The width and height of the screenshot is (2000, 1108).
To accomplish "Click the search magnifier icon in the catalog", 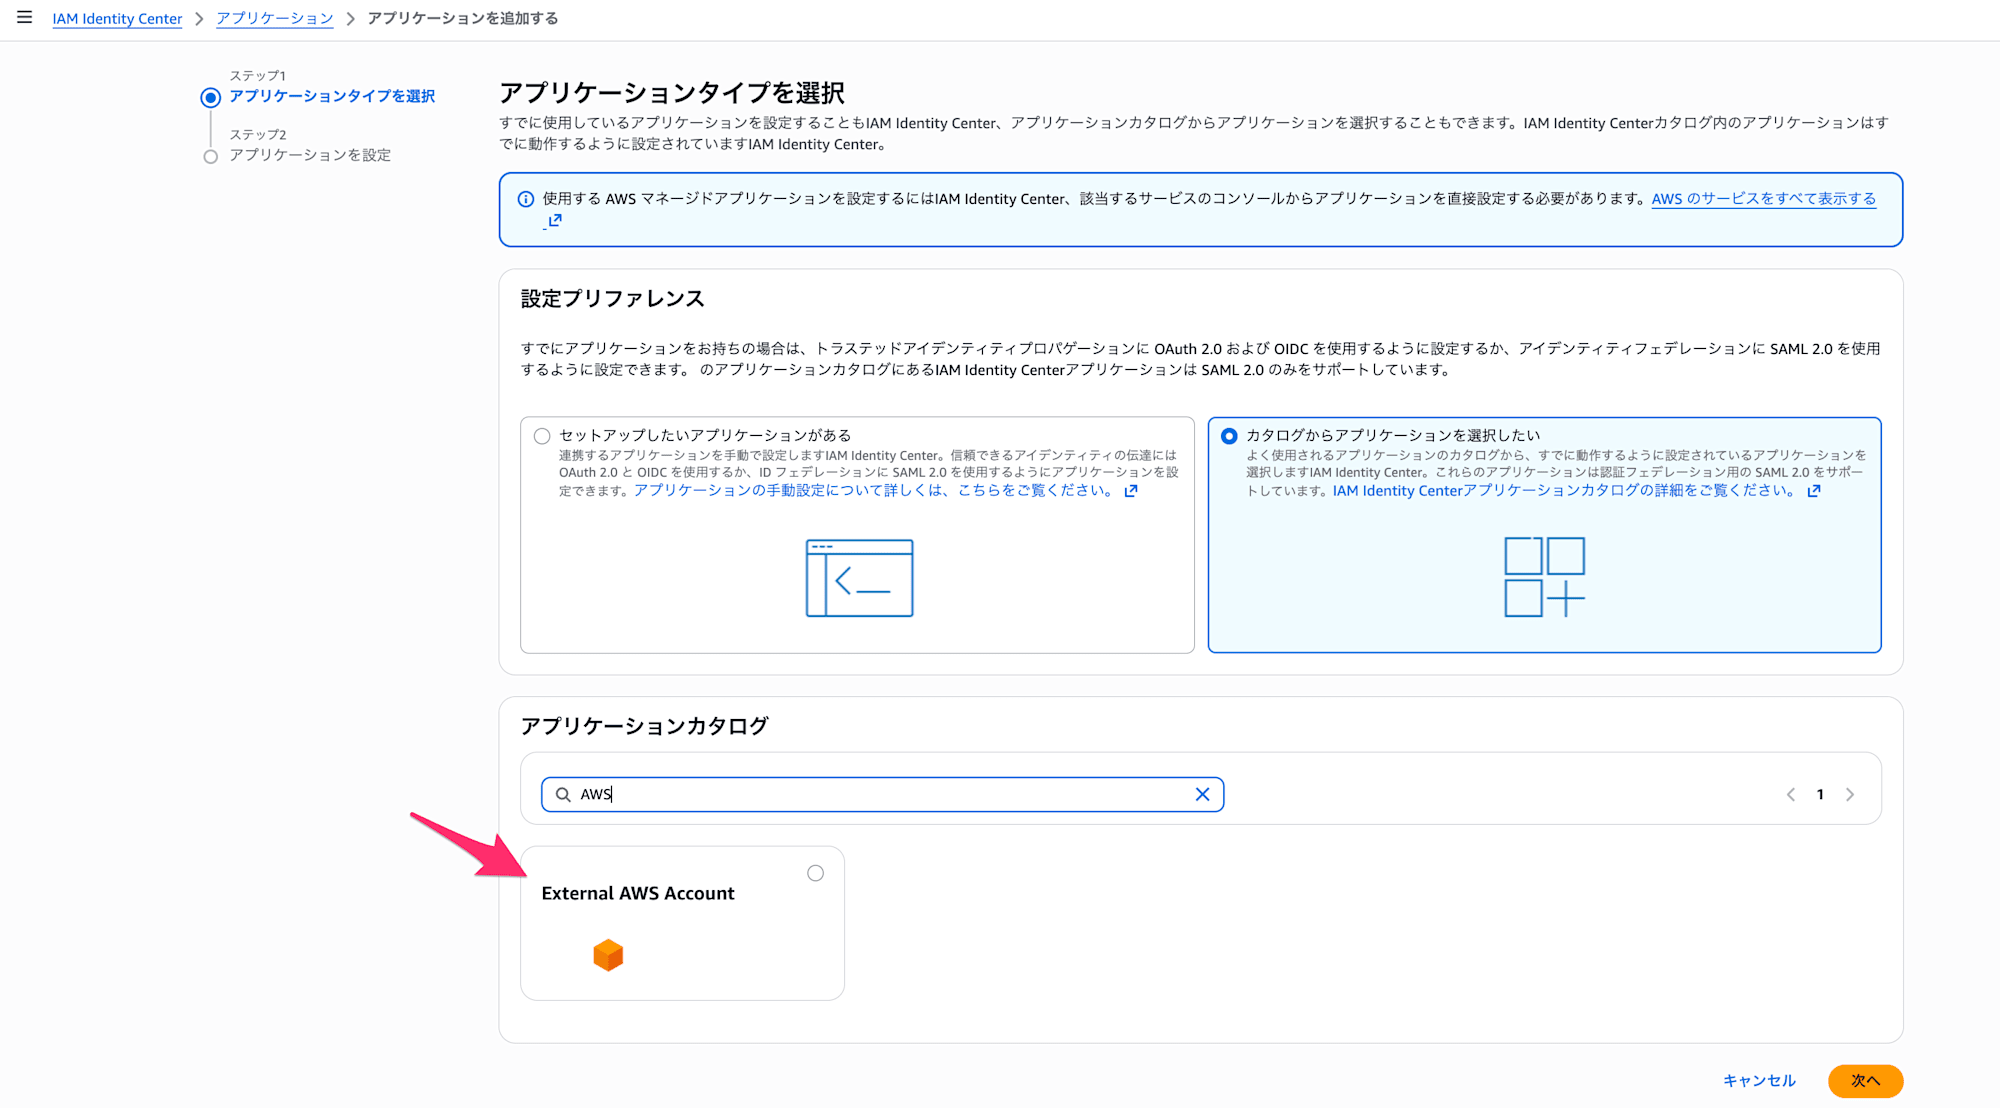I will (x=563, y=794).
